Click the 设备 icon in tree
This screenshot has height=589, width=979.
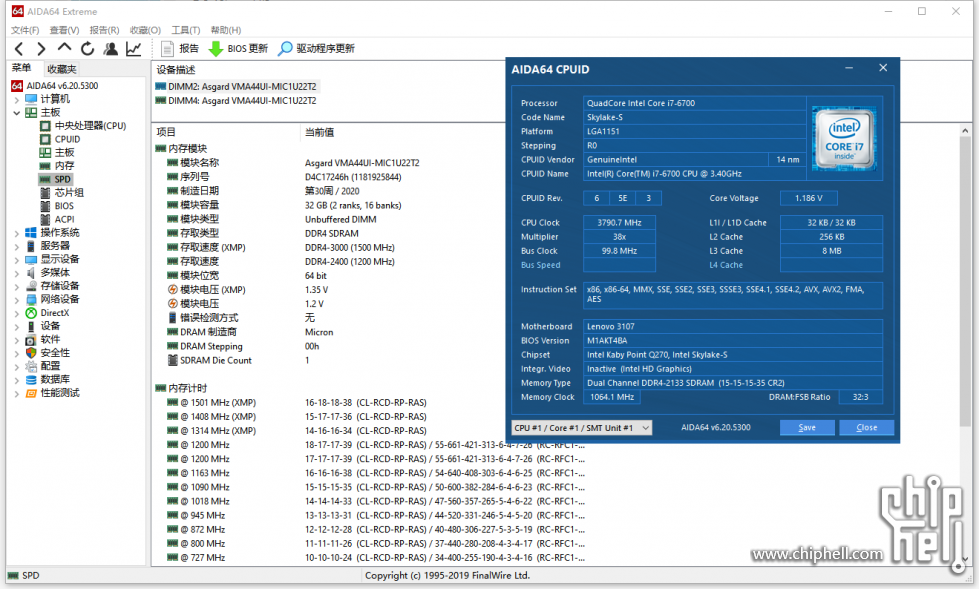(31, 326)
